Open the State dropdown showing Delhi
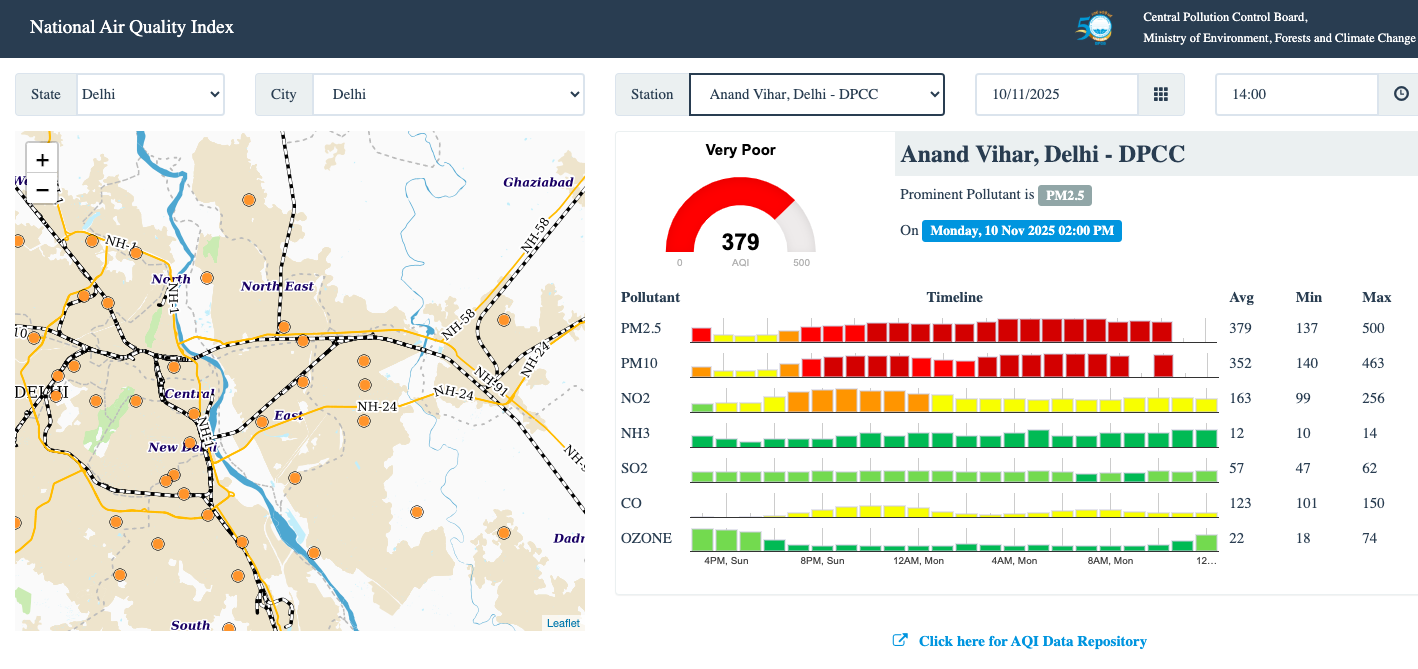 (150, 94)
